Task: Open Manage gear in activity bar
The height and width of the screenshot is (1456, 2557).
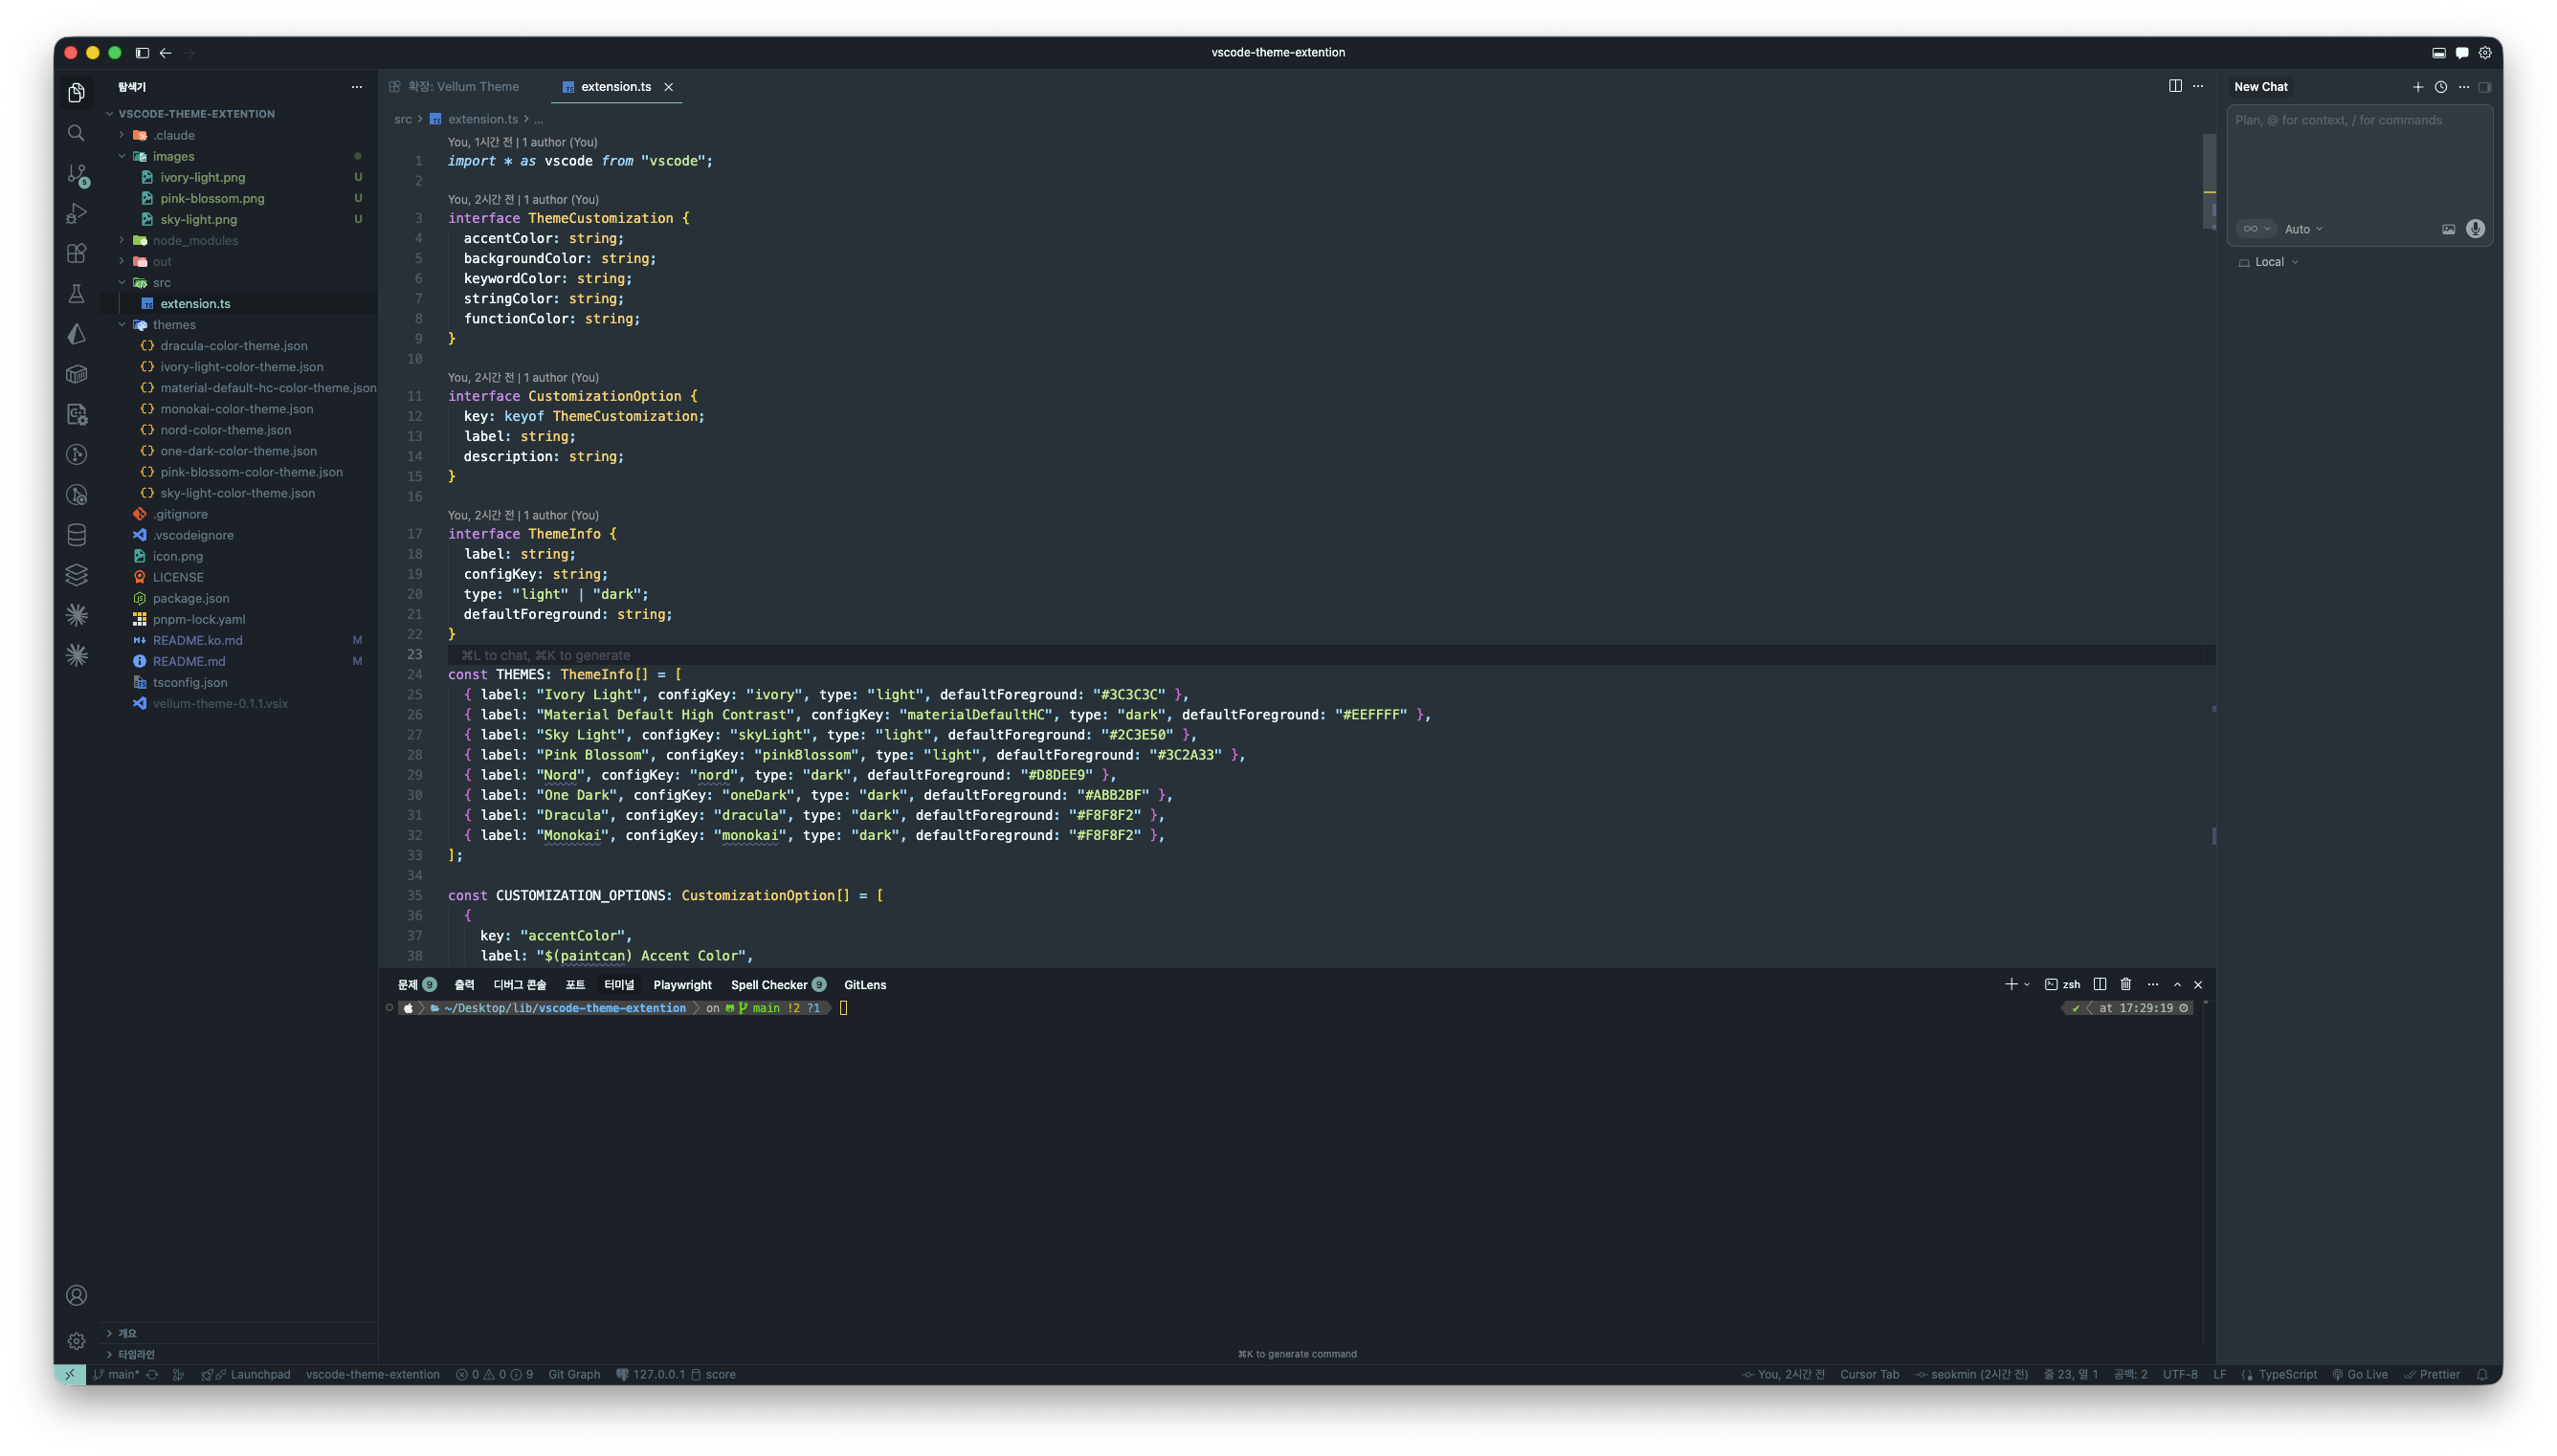Action: pos(76,1341)
